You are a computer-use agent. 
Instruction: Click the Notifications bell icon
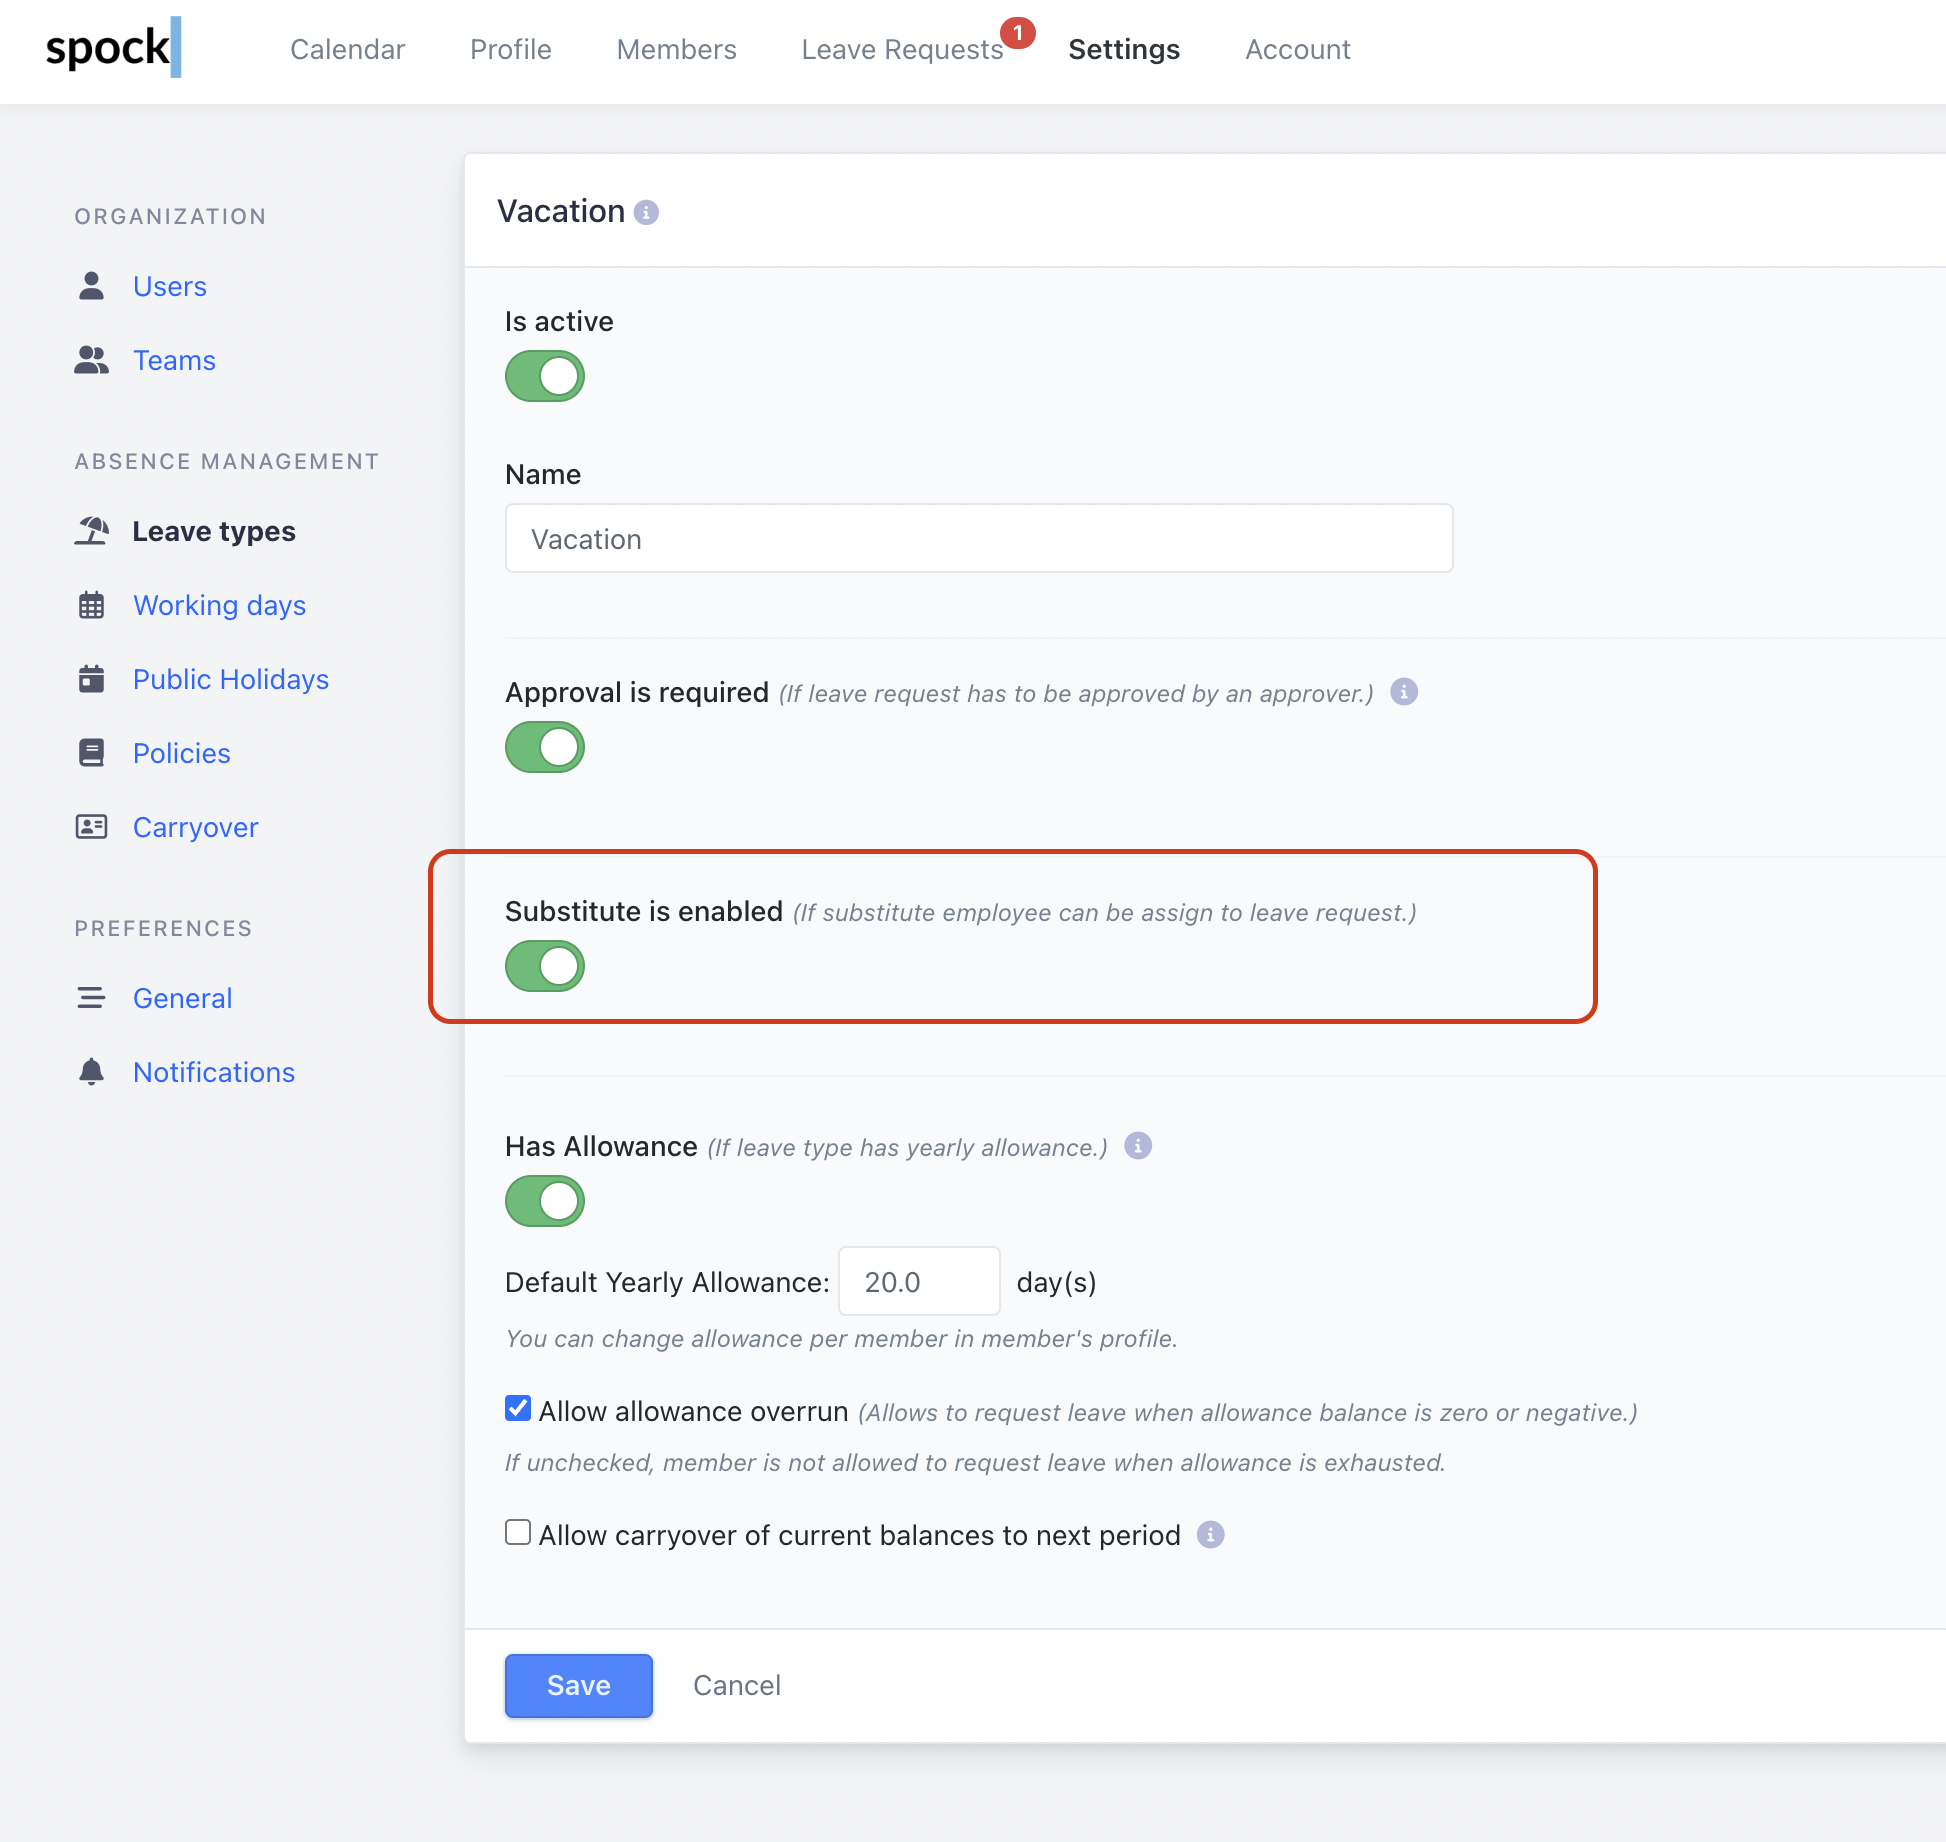pyautogui.click(x=91, y=1072)
